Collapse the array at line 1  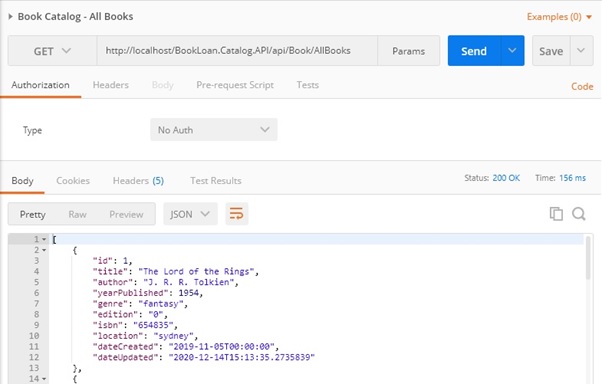pos(44,240)
